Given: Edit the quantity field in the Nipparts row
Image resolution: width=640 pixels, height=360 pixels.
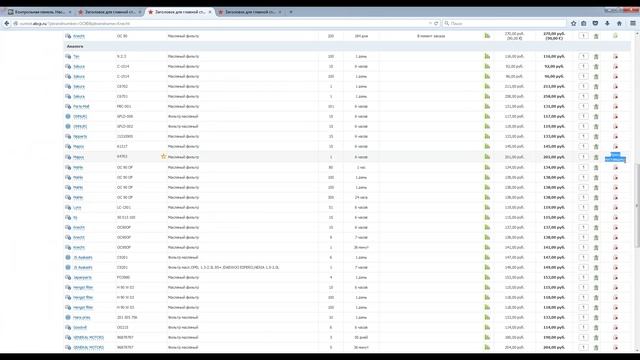Looking at the screenshot, I should [x=584, y=136].
